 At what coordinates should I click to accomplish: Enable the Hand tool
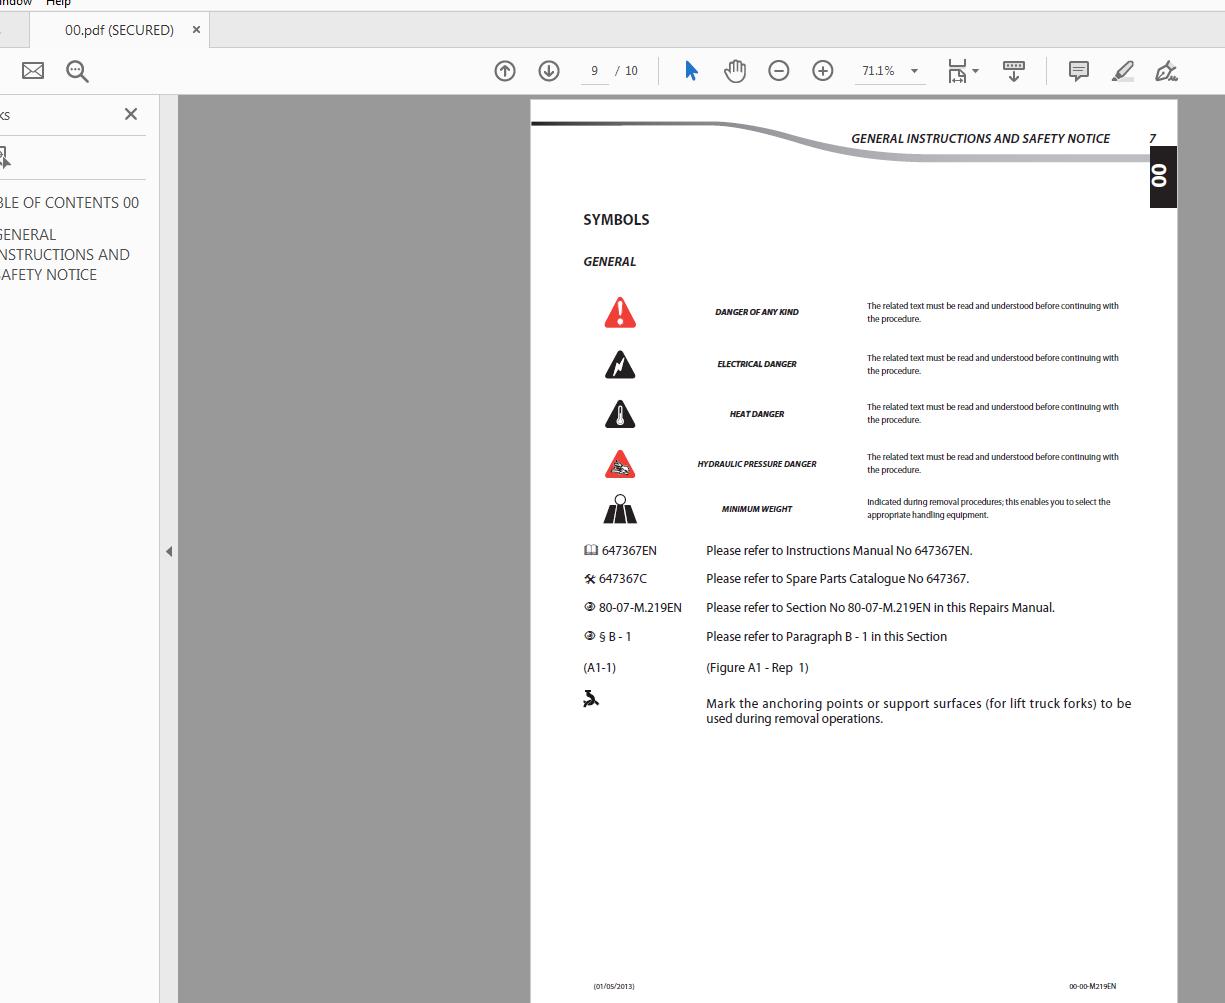coord(735,71)
